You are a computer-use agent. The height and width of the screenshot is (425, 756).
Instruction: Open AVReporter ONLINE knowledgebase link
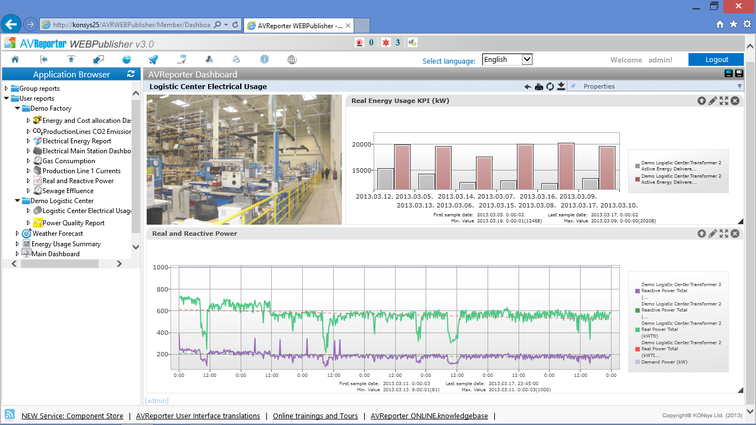click(x=429, y=416)
